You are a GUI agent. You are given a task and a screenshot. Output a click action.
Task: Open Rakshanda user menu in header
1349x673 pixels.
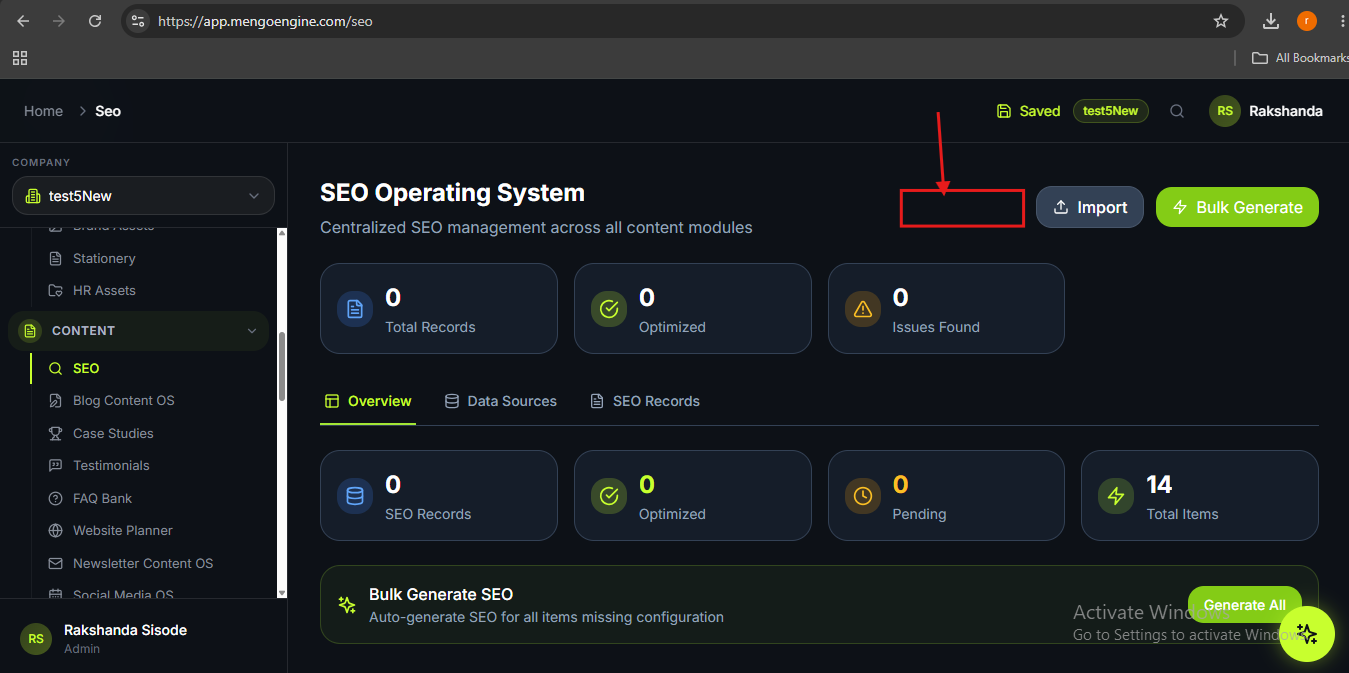click(x=1266, y=111)
